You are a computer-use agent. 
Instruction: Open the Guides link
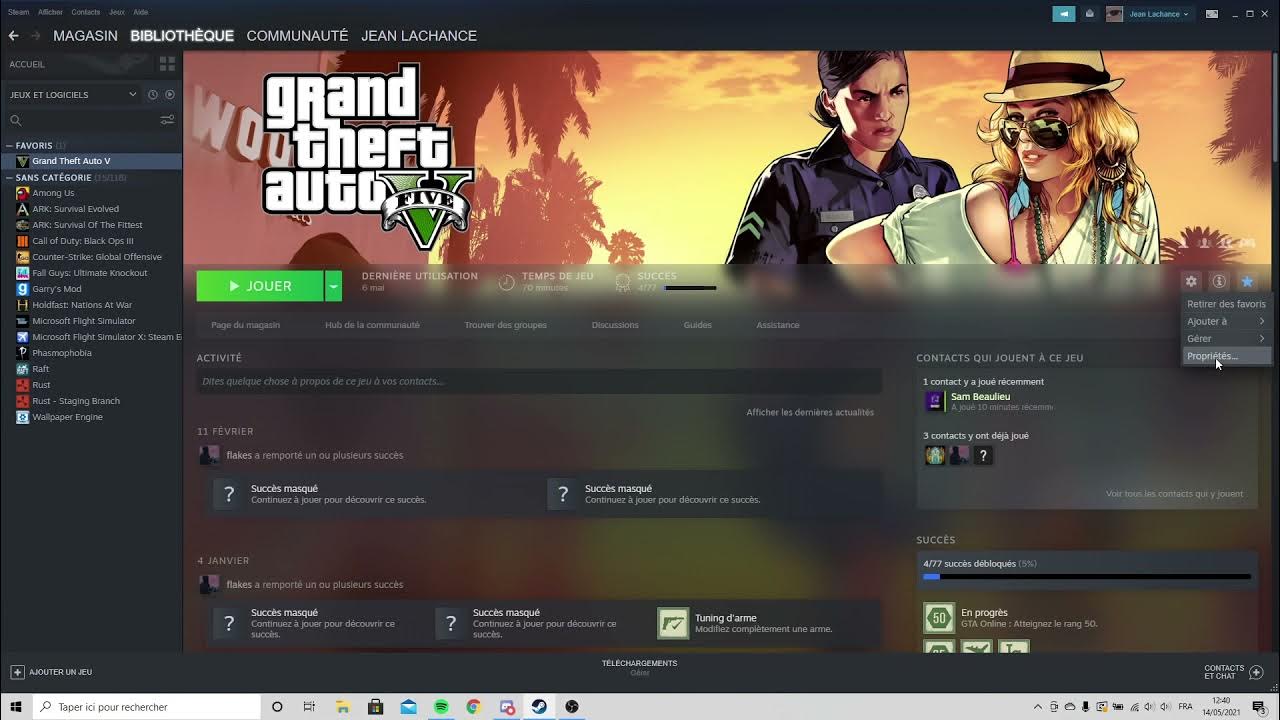[x=698, y=325]
